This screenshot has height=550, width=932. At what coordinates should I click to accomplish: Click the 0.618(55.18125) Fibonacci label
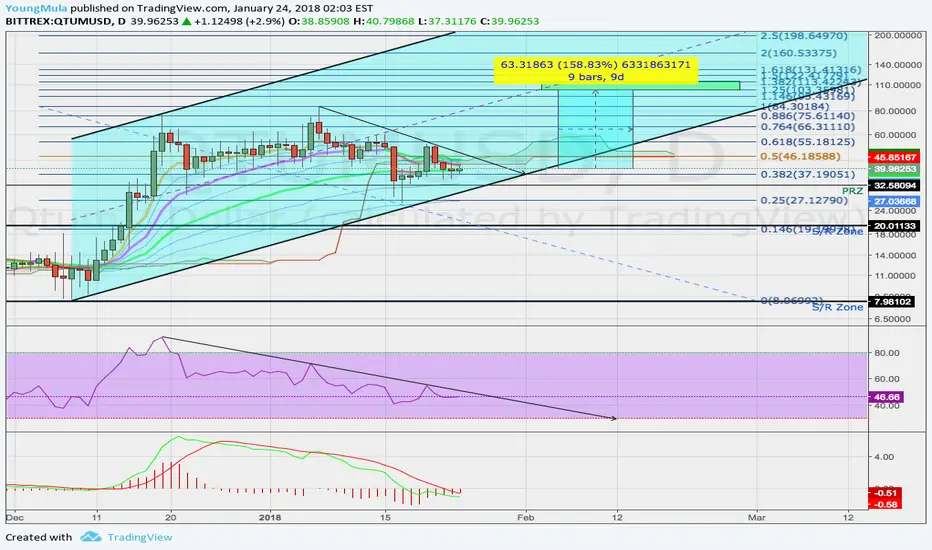pos(808,142)
